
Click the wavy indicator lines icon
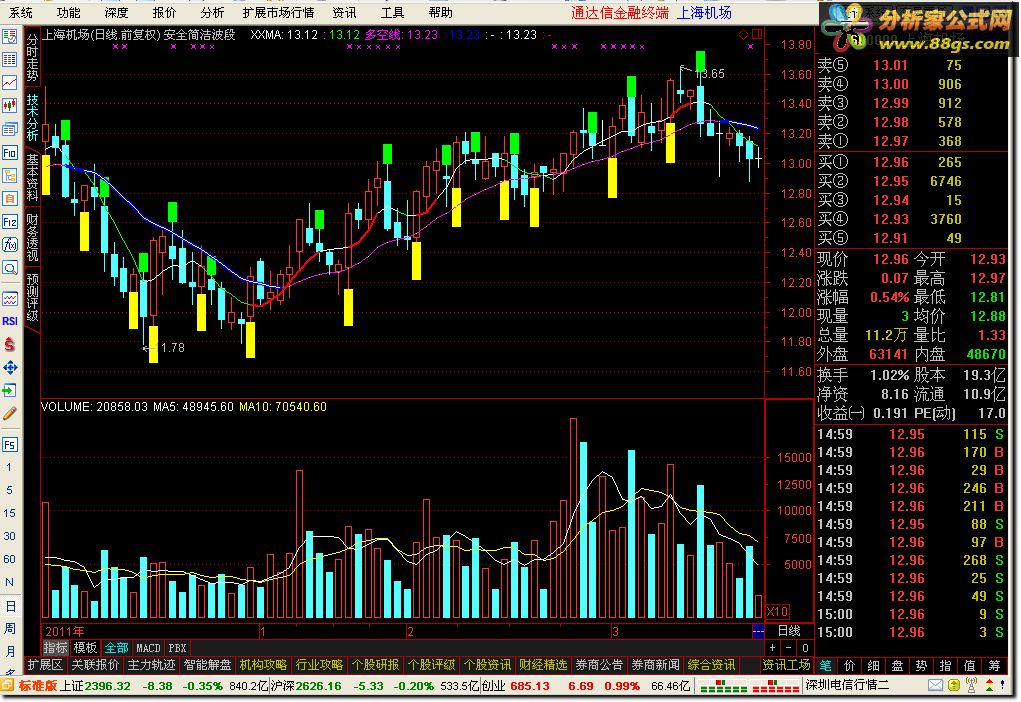(x=10, y=298)
